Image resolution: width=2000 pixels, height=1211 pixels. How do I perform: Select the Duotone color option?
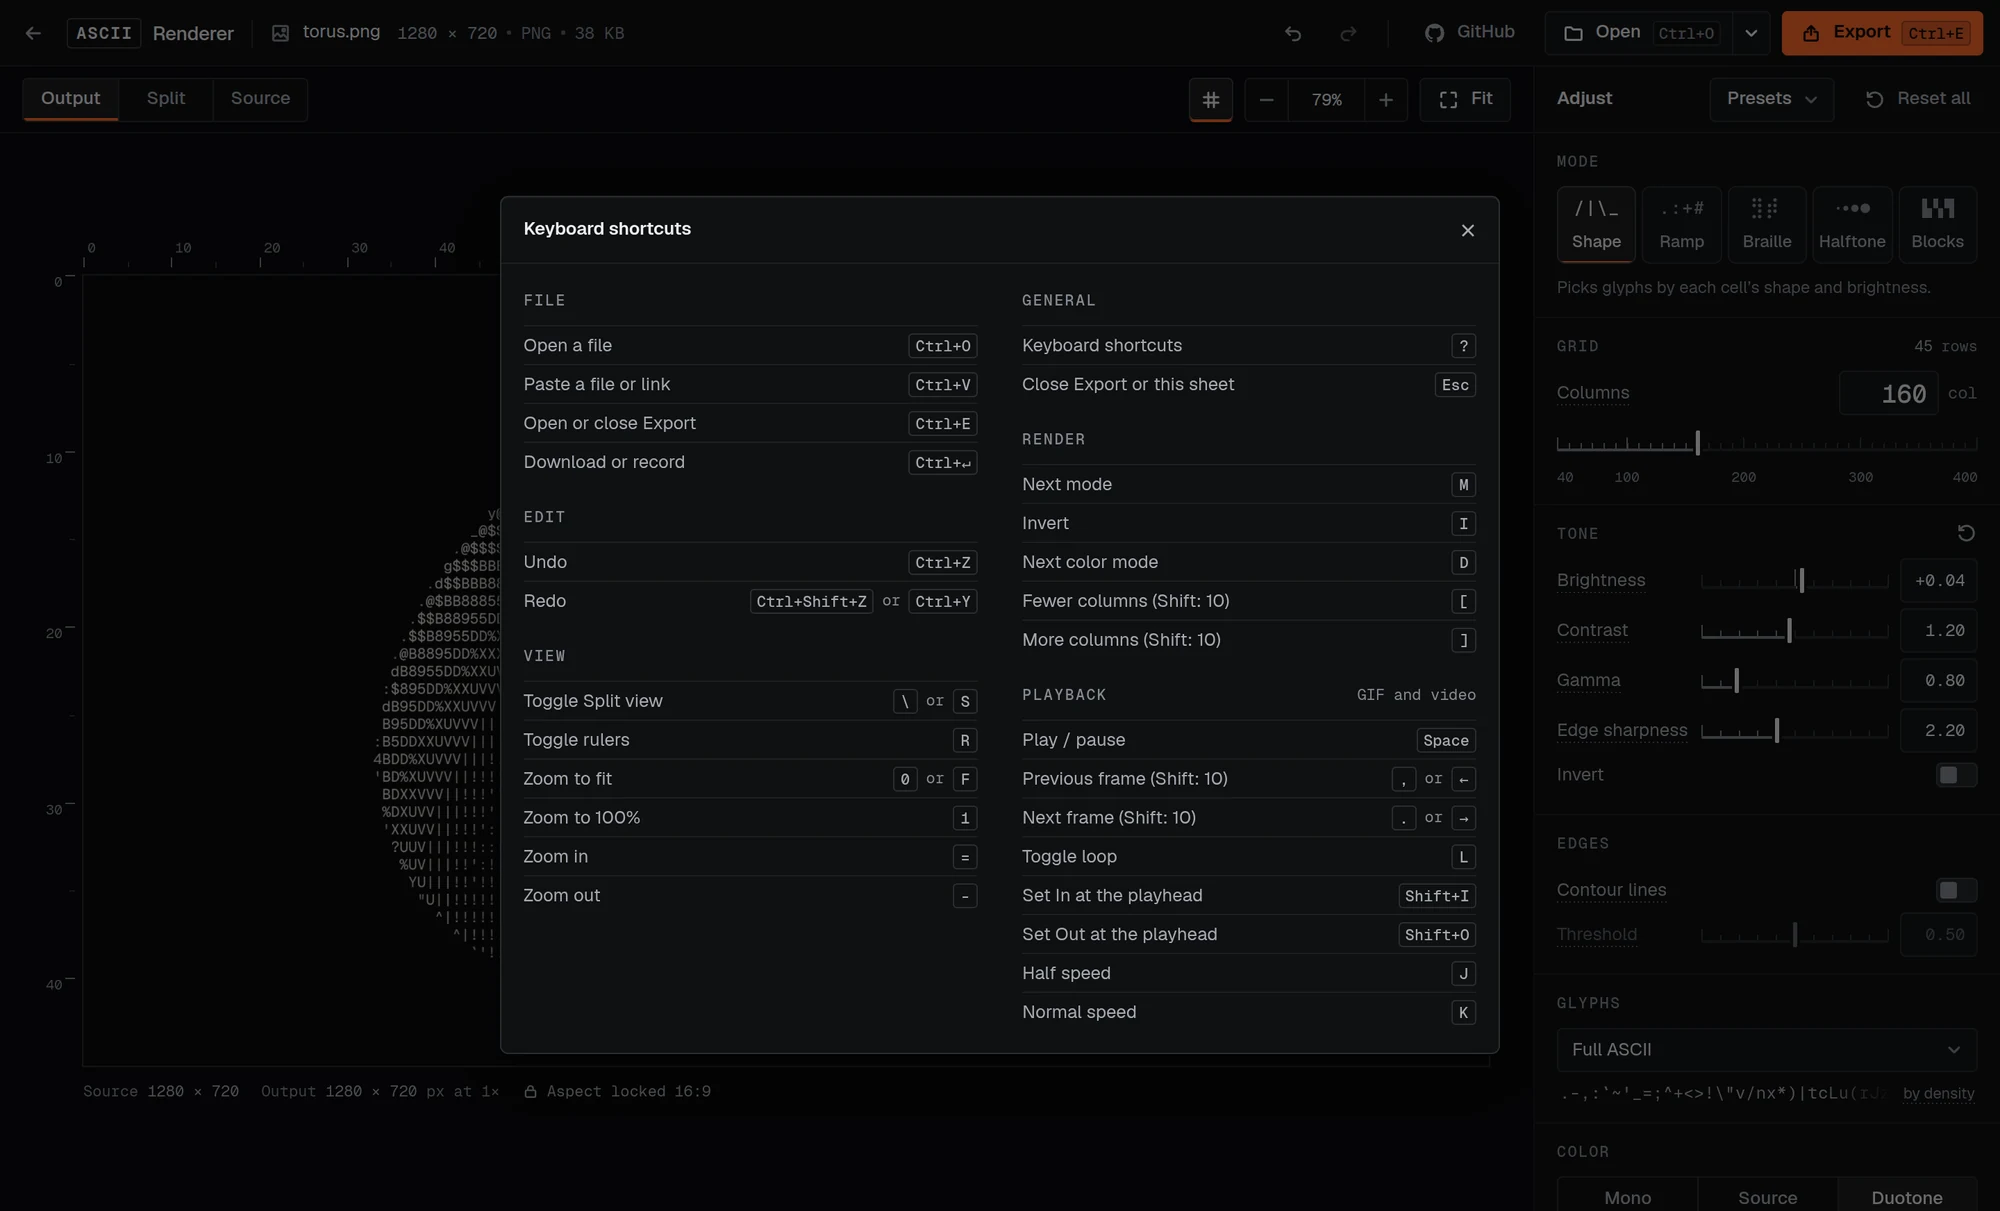click(x=1907, y=1197)
